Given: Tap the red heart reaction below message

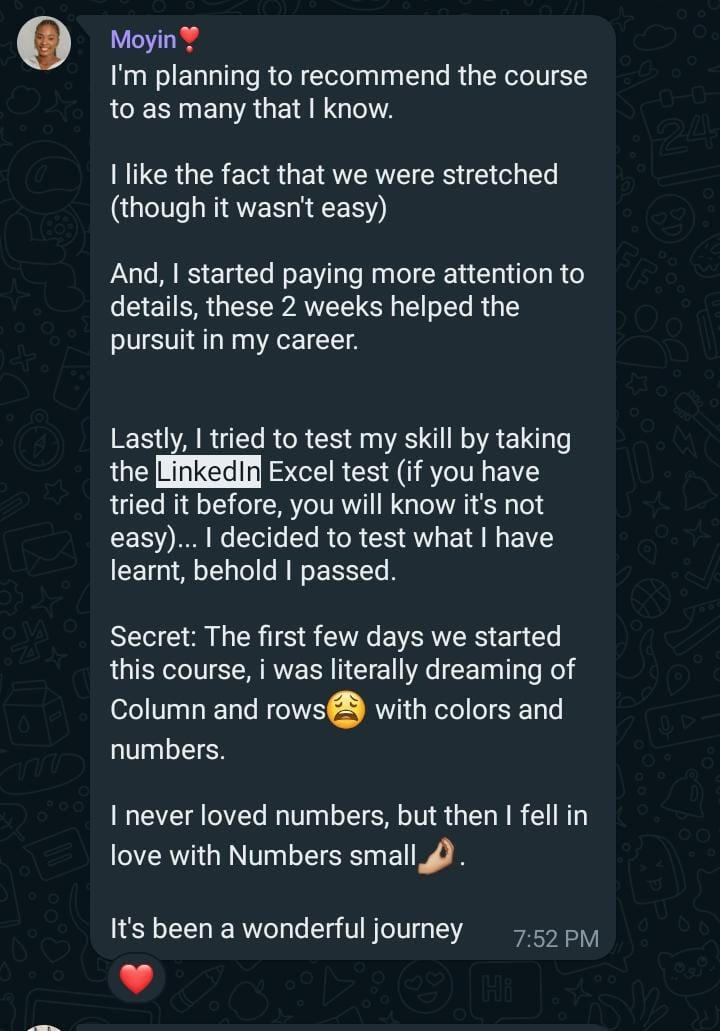Looking at the screenshot, I should click(x=136, y=978).
